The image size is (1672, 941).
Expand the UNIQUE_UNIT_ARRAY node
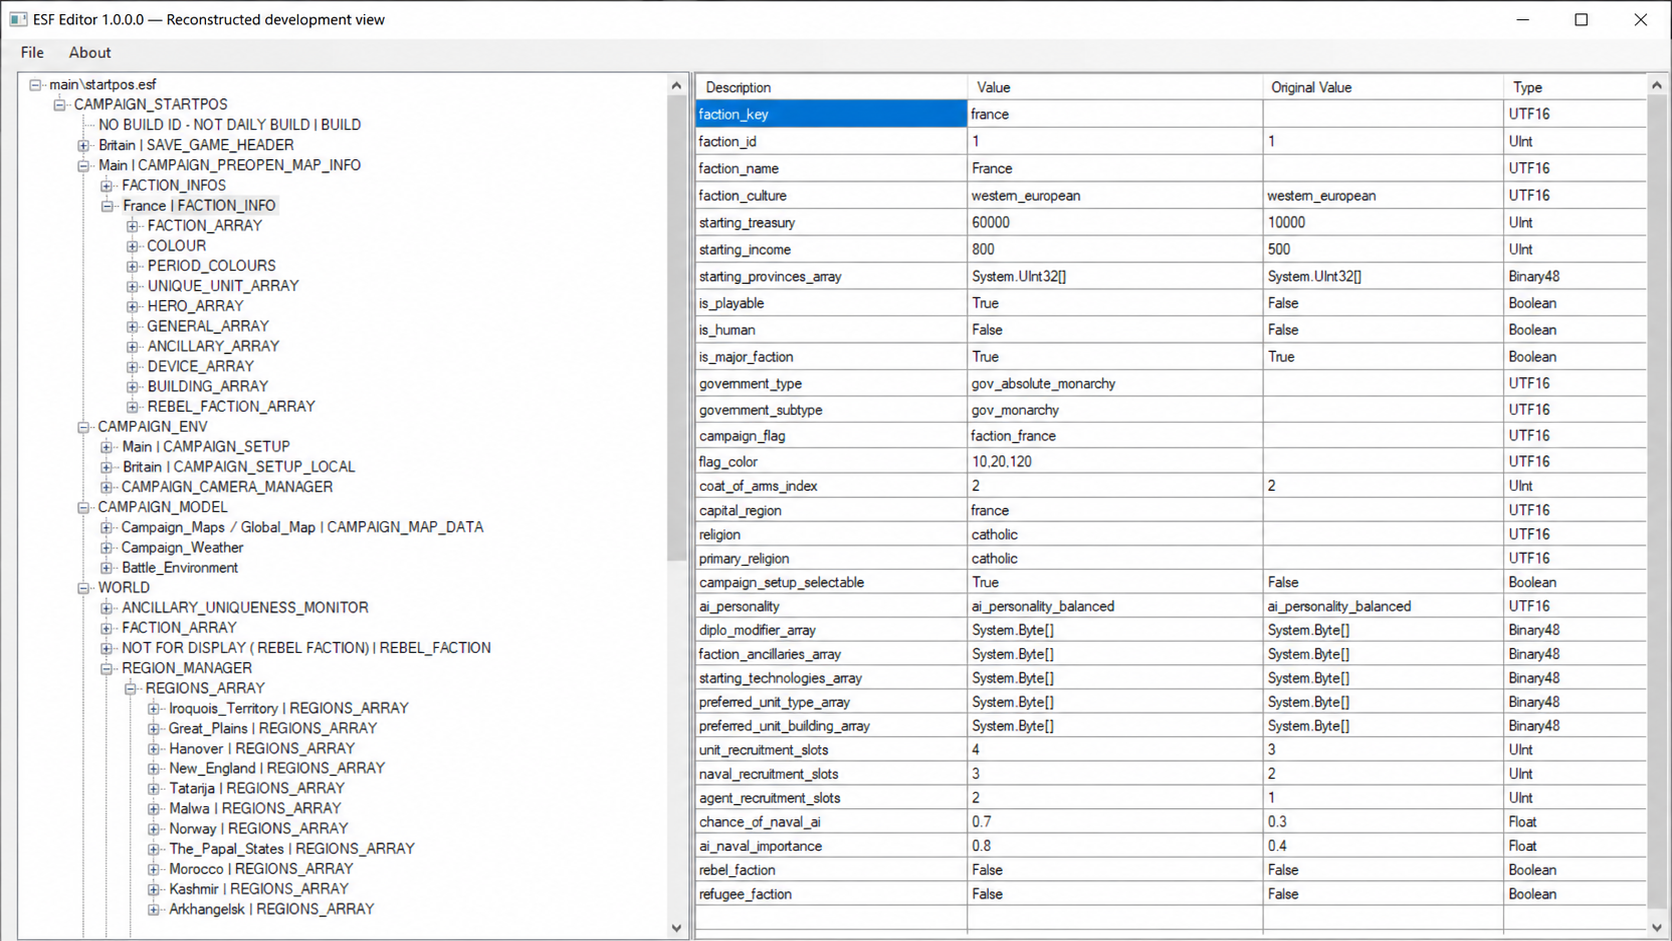point(132,286)
